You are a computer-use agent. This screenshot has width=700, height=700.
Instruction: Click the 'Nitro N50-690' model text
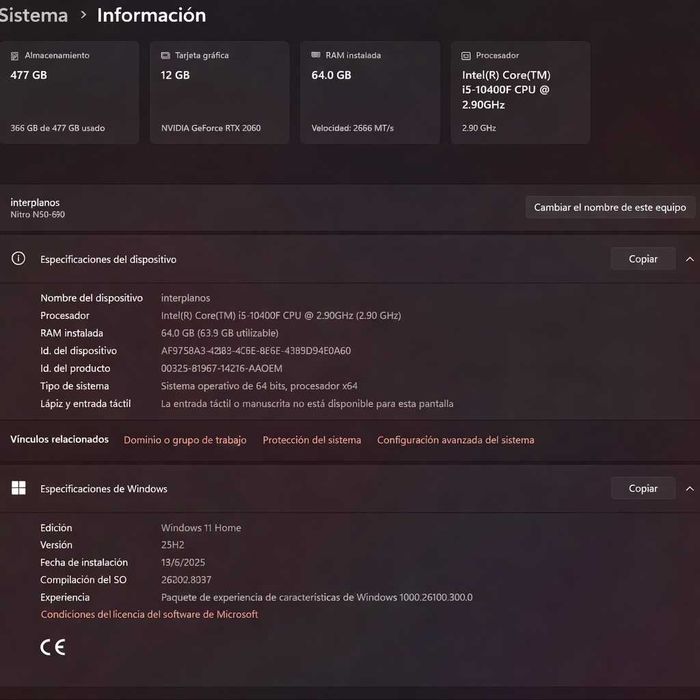coord(38,214)
